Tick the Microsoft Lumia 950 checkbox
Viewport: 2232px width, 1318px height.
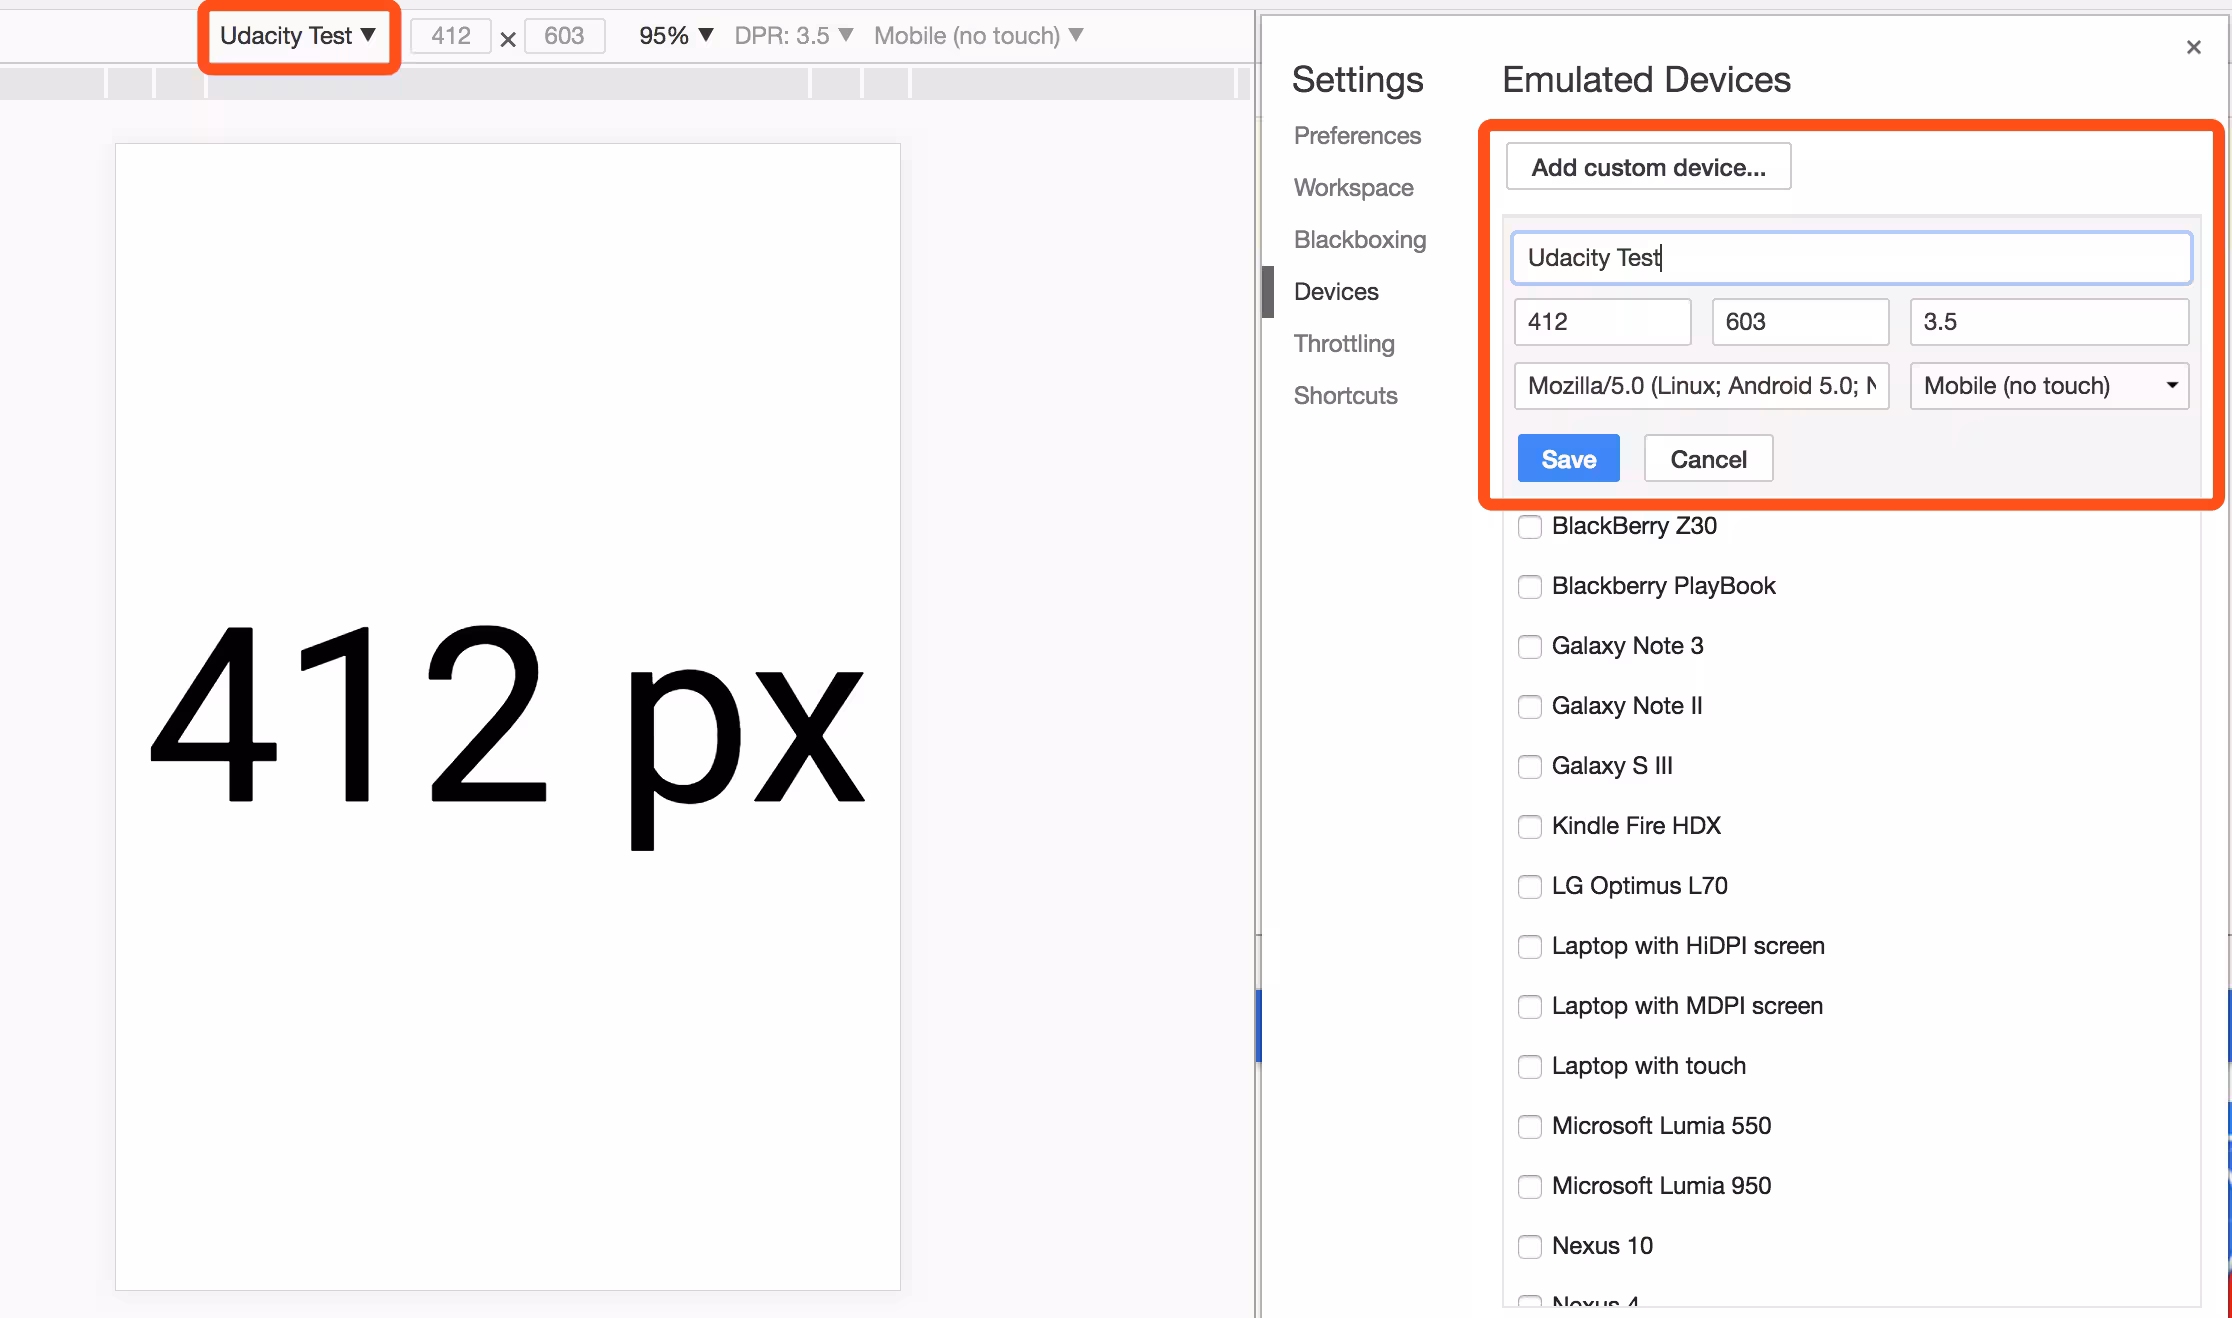[x=1529, y=1187]
